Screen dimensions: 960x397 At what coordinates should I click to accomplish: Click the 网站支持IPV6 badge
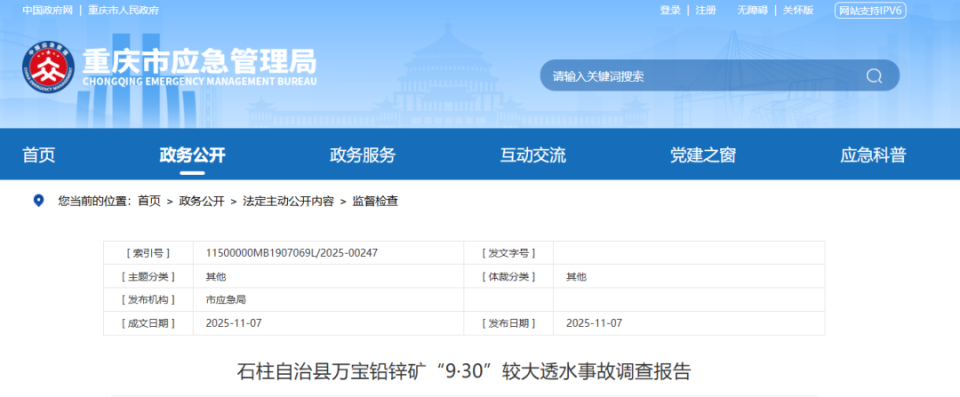pyautogui.click(x=870, y=10)
